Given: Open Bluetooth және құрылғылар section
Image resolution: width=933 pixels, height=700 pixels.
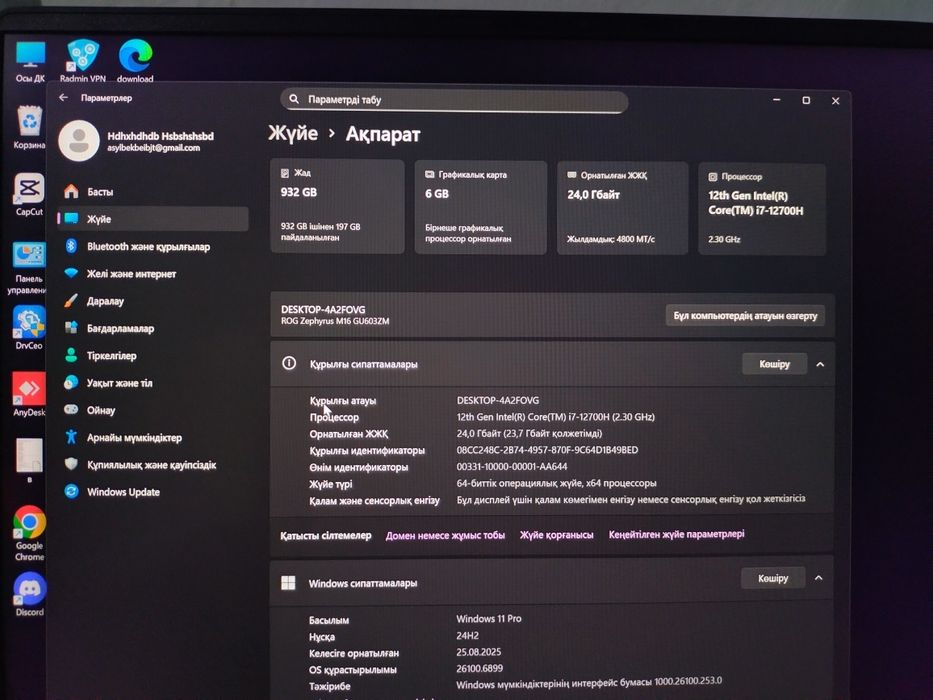Looking at the screenshot, I should coord(148,246).
